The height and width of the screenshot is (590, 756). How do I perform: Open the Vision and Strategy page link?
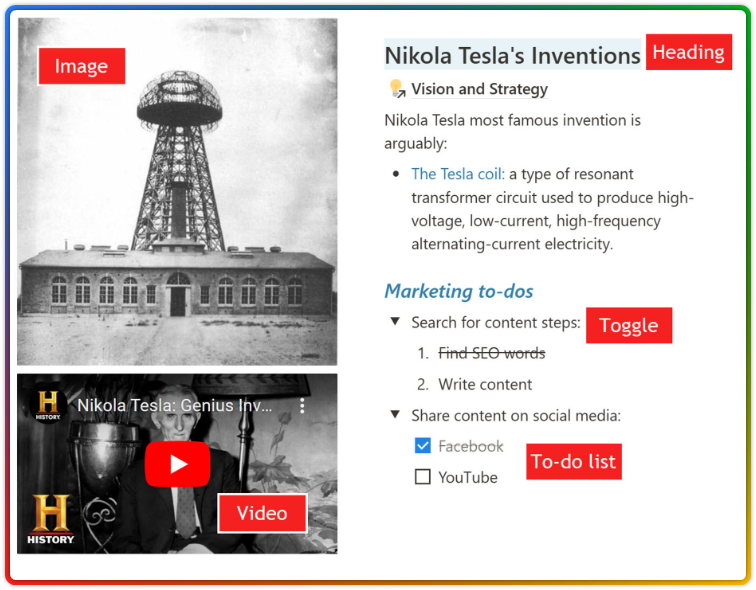479,89
